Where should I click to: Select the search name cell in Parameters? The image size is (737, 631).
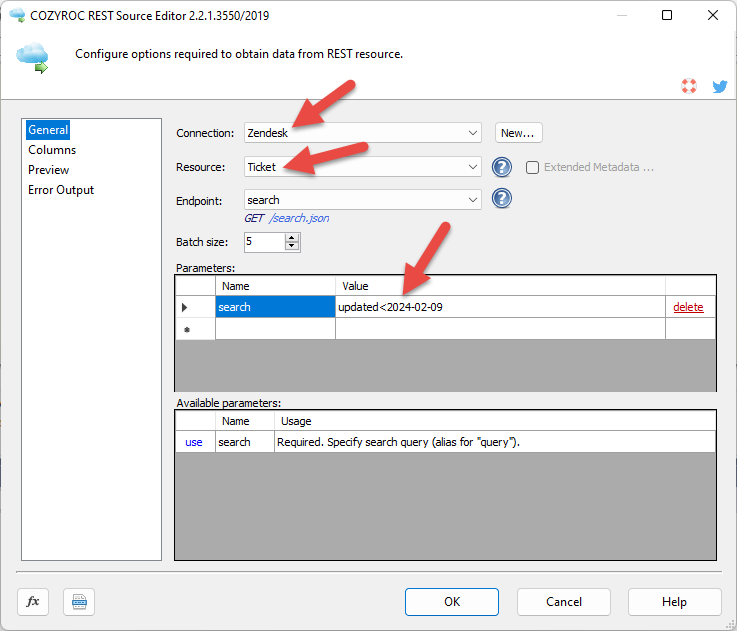coord(275,307)
